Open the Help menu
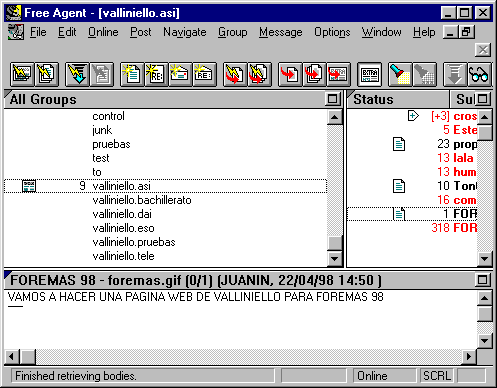Screen dimensions: 497x388 pyautogui.click(x=424, y=32)
